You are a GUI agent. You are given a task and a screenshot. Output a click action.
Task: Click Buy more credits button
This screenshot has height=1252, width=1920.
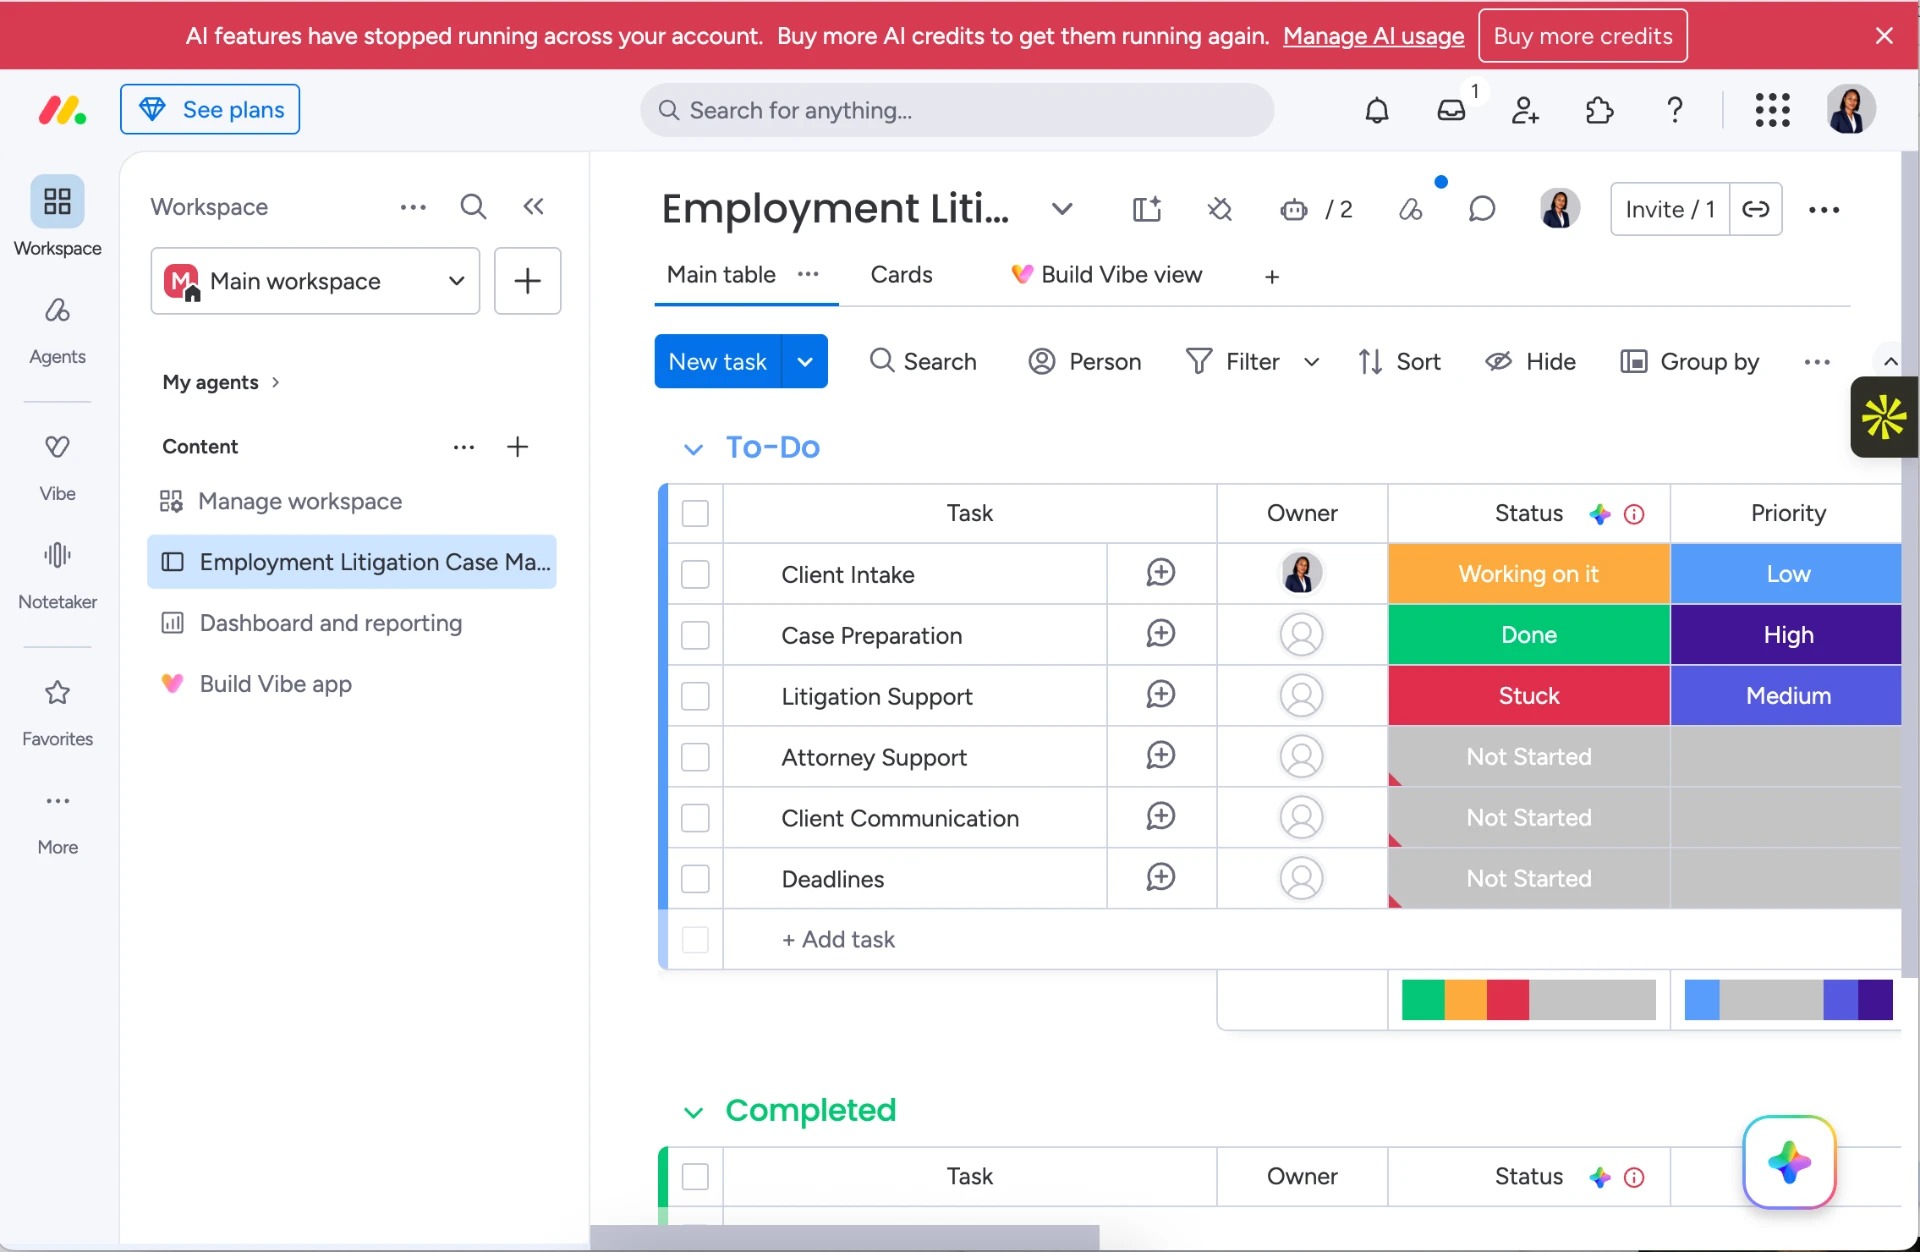click(1582, 36)
